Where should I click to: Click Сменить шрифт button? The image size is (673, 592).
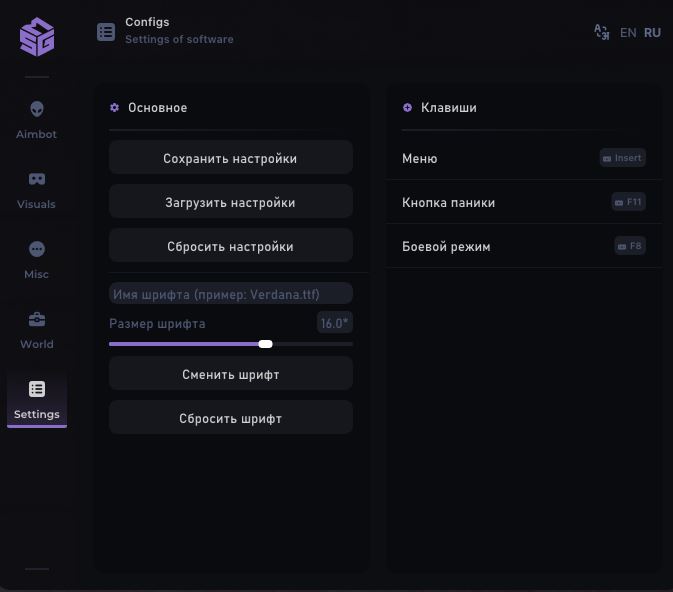[x=230, y=374]
